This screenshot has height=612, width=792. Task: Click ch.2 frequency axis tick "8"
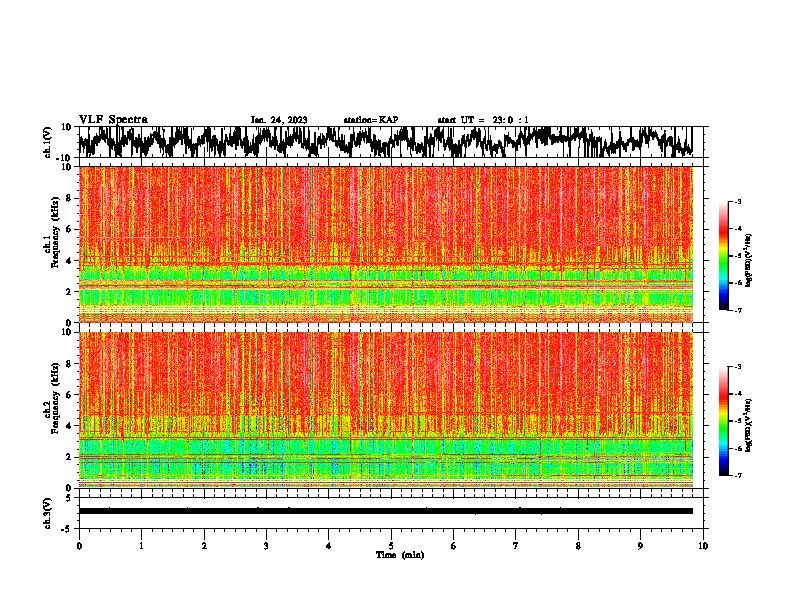click(x=69, y=364)
